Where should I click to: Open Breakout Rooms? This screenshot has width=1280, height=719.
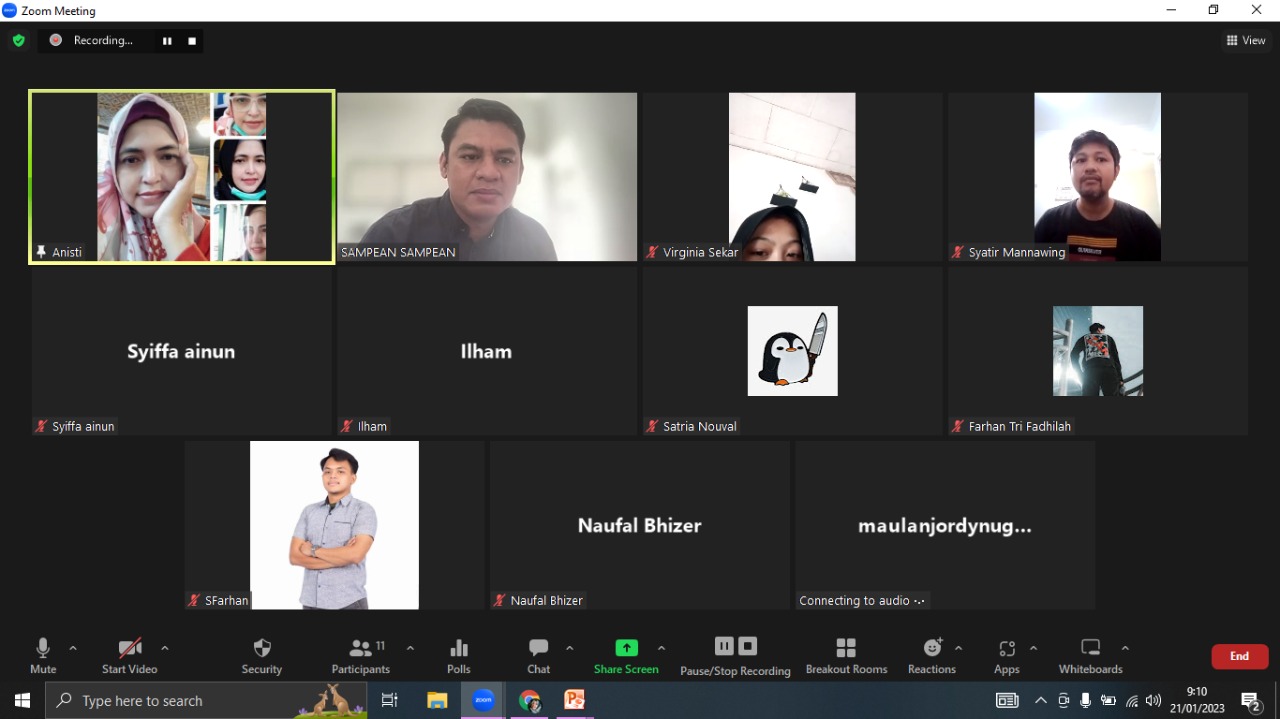coord(846,655)
